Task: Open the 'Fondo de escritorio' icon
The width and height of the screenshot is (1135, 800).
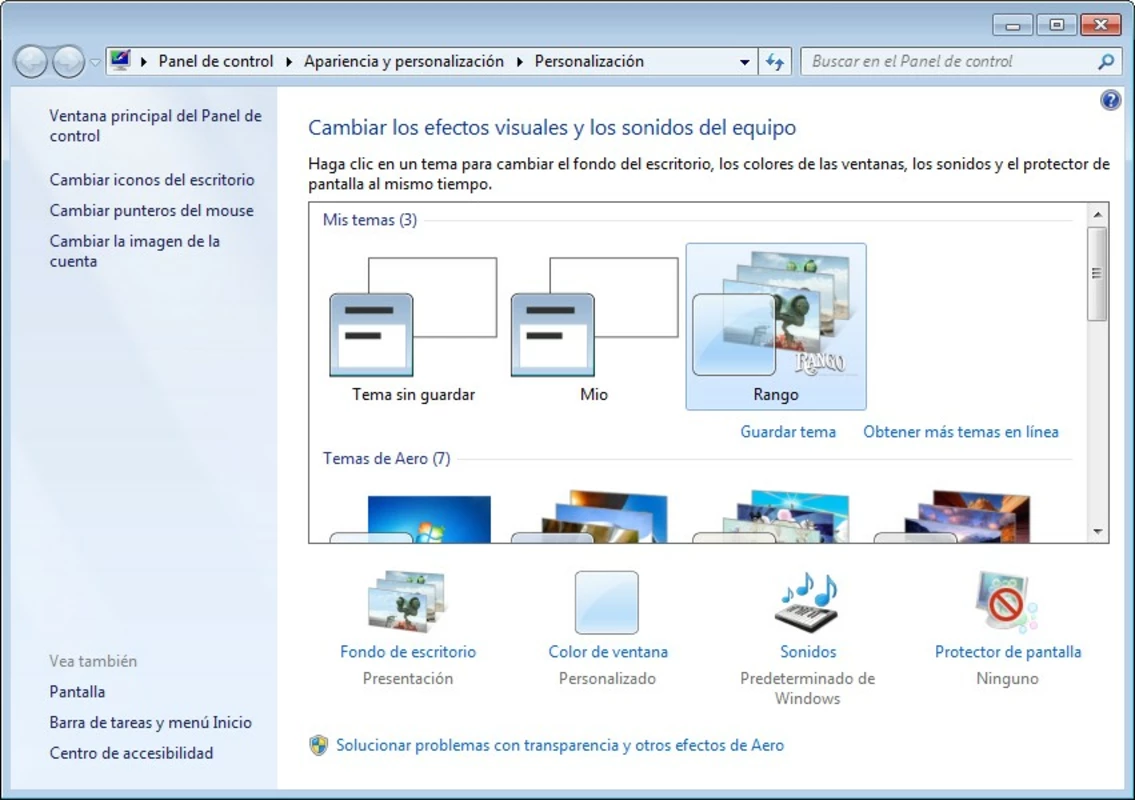Action: (x=408, y=602)
